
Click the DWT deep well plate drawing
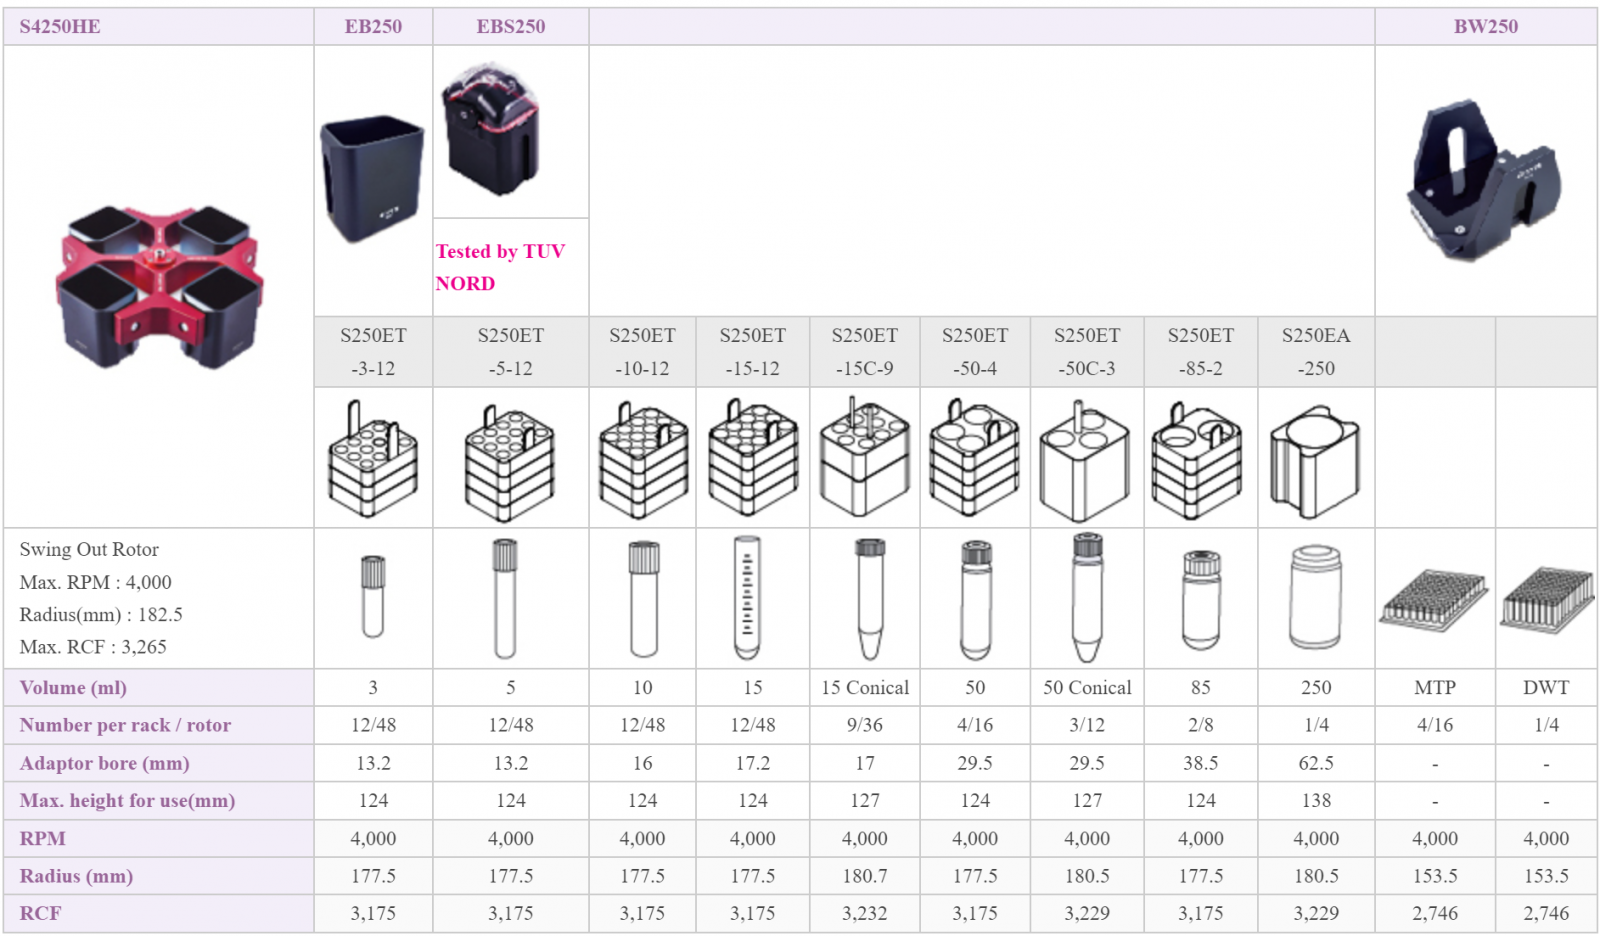(x=1546, y=599)
